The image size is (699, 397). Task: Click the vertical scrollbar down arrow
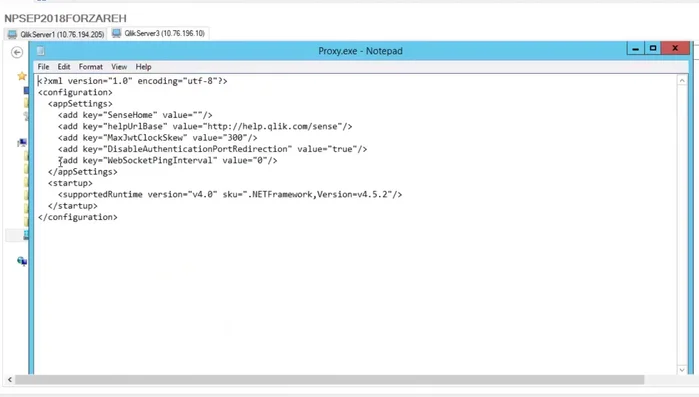click(x=682, y=370)
